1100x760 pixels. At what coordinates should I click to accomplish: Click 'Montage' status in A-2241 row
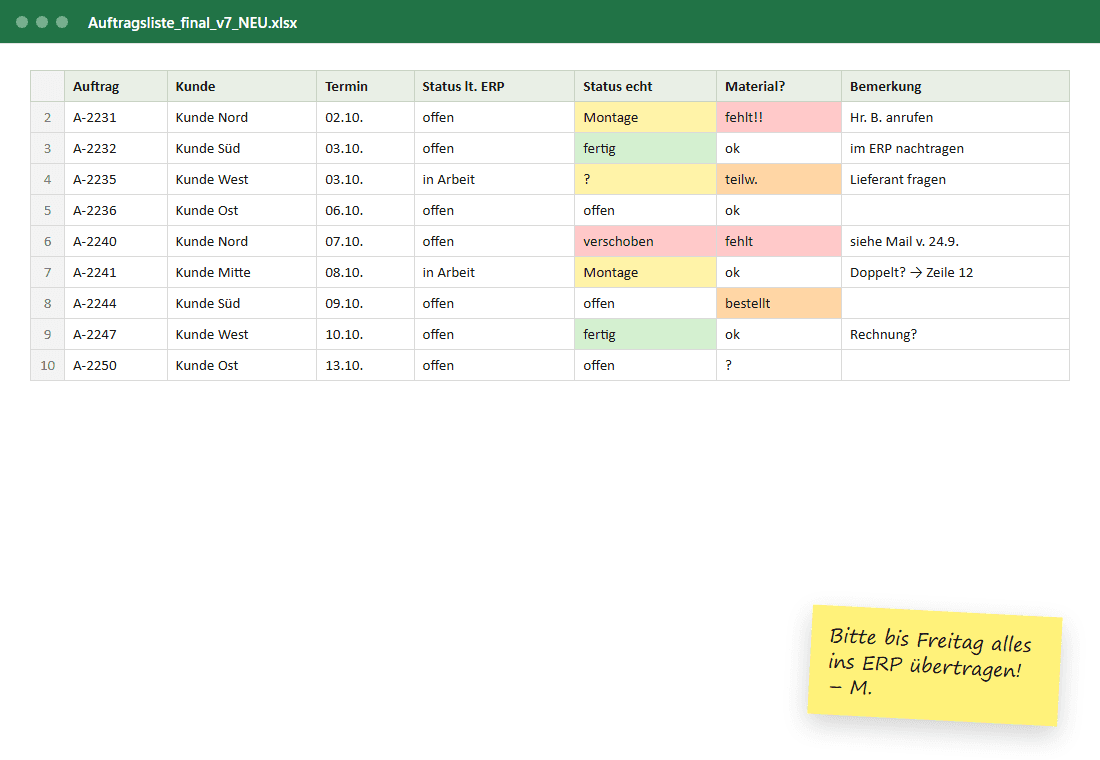[x=645, y=272]
